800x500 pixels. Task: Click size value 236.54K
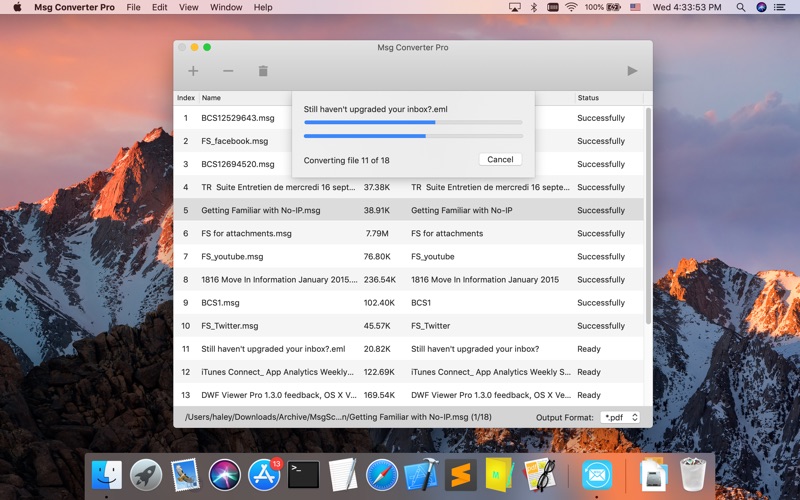[380, 280]
